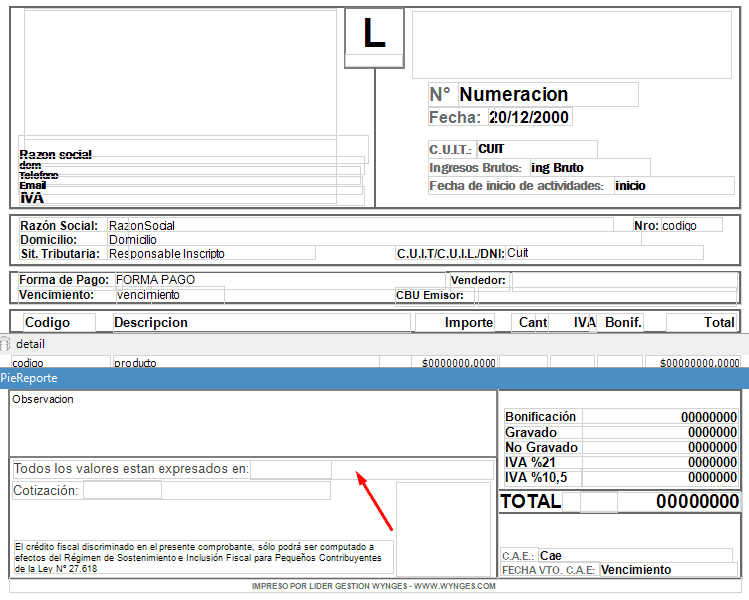Select the large letter L box
Viewport: 749px width, 600px height.
[x=374, y=37]
